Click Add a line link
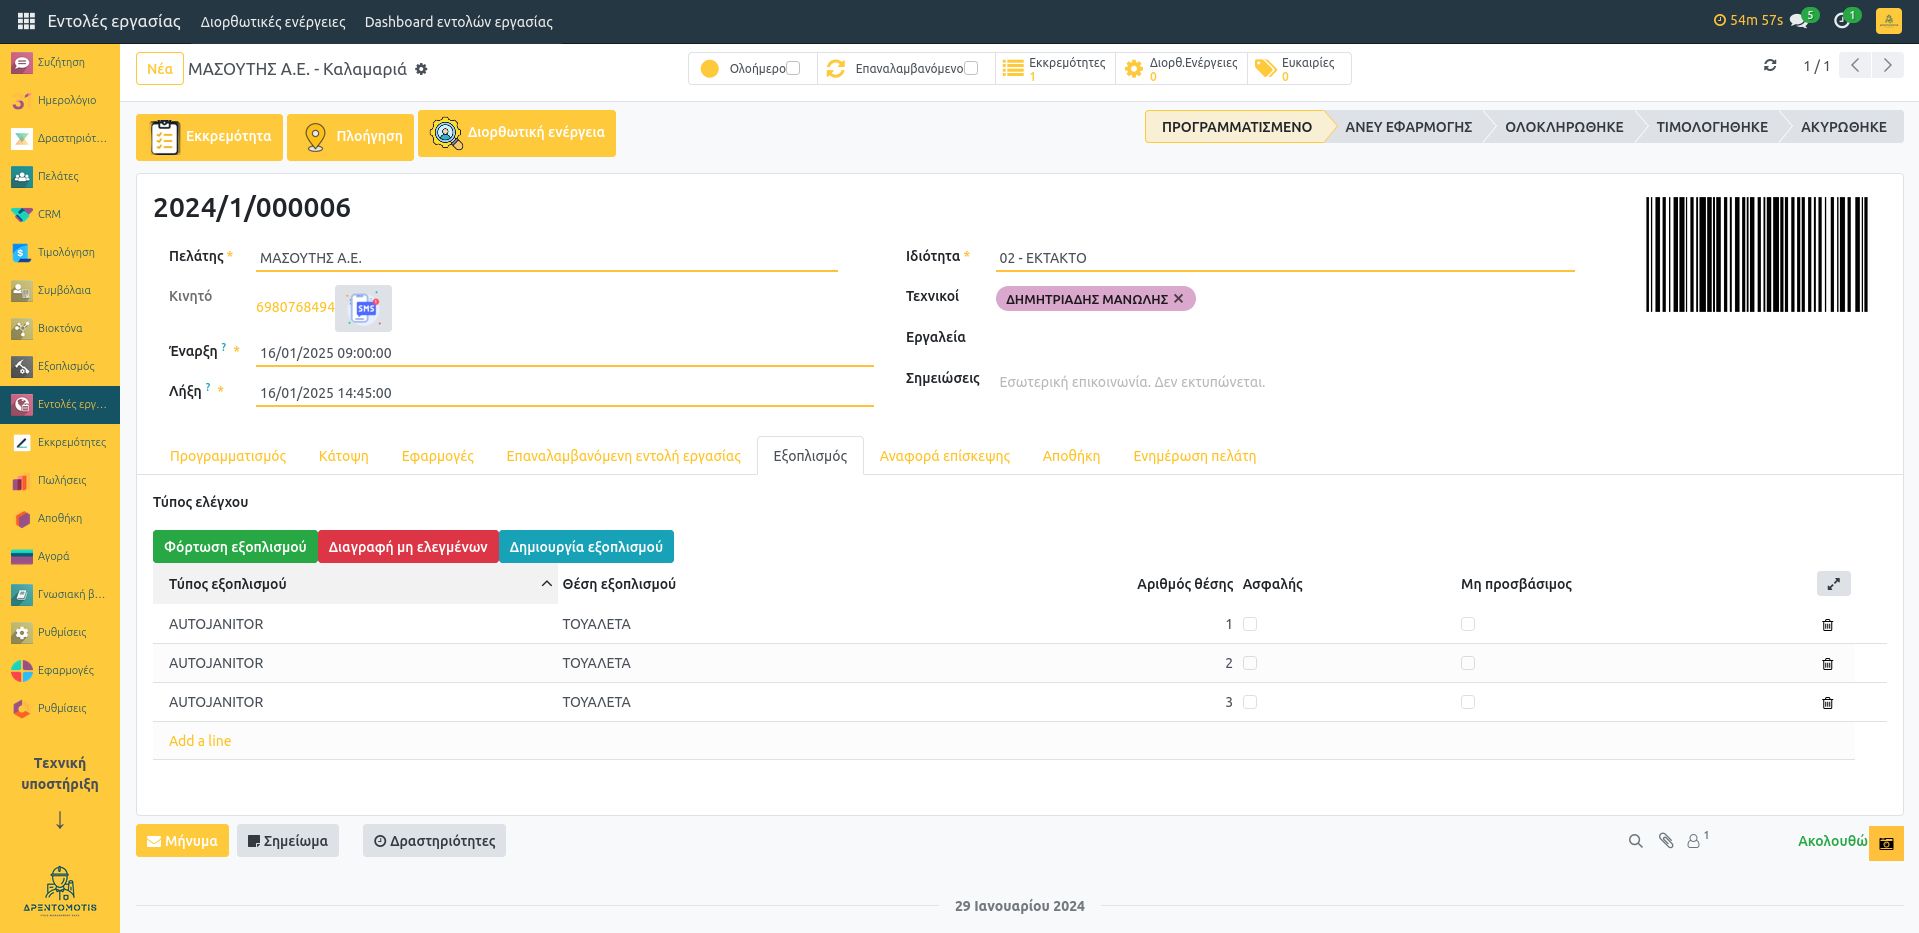 pos(200,741)
